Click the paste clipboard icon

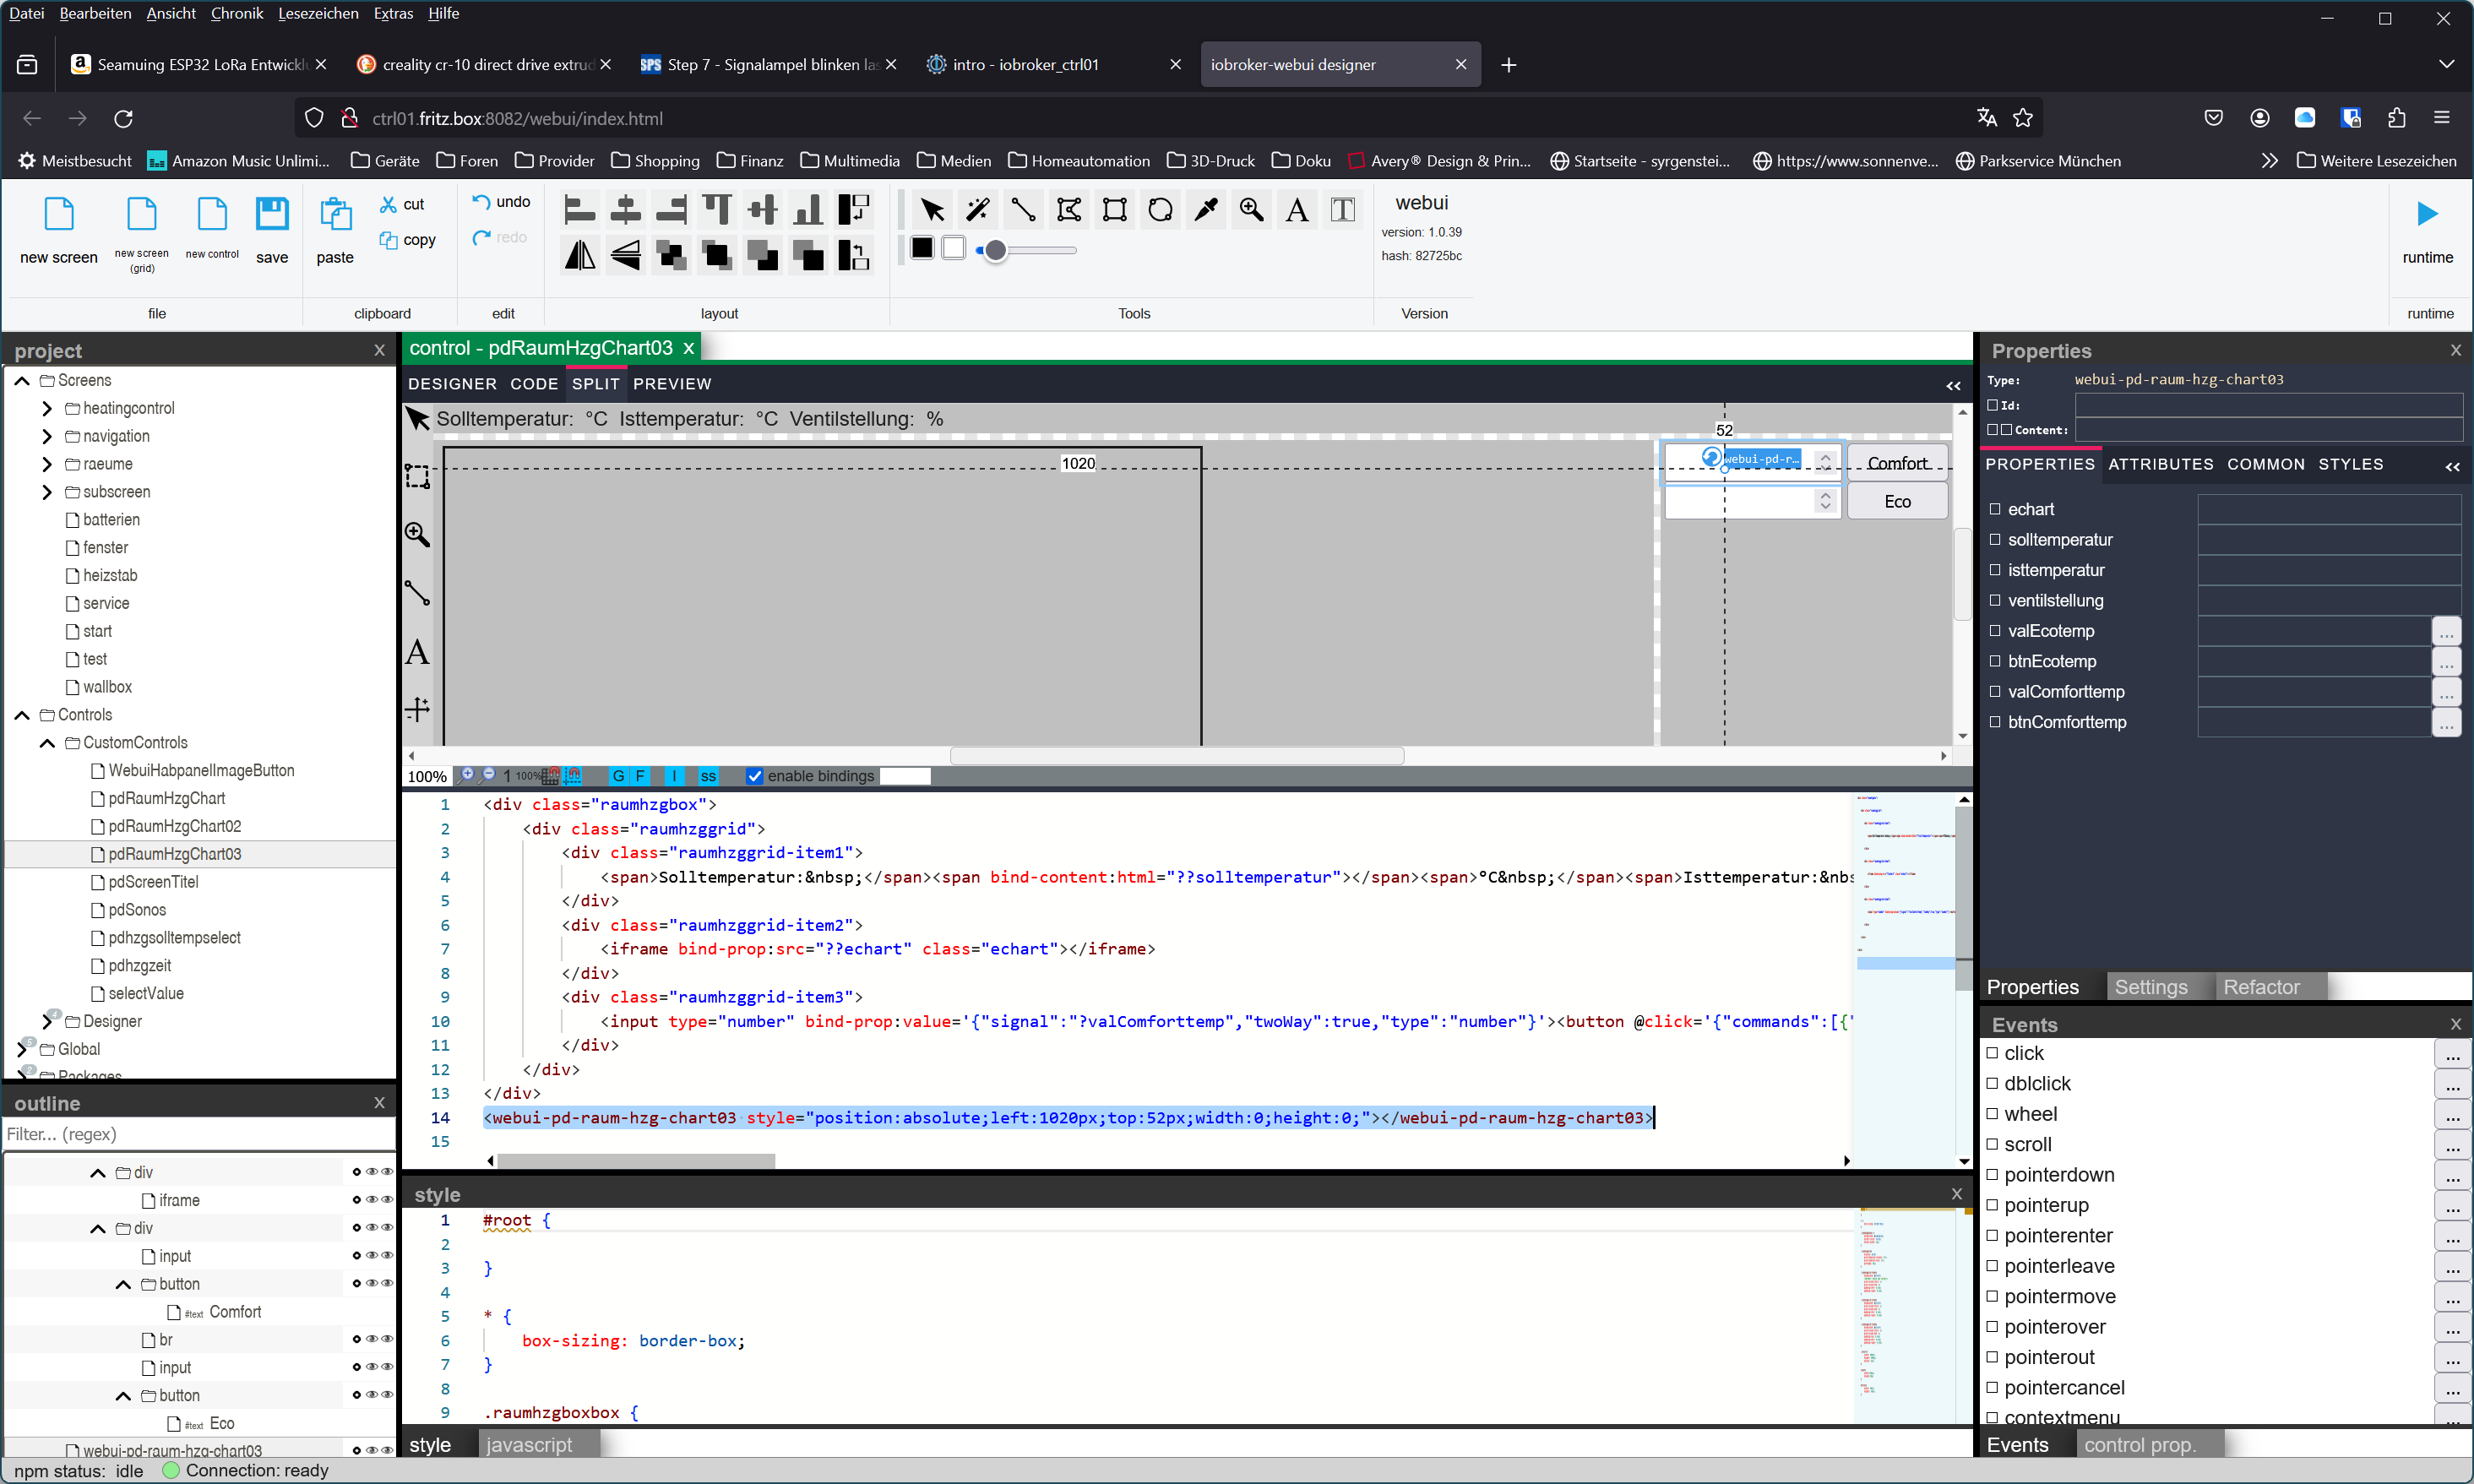(x=335, y=215)
